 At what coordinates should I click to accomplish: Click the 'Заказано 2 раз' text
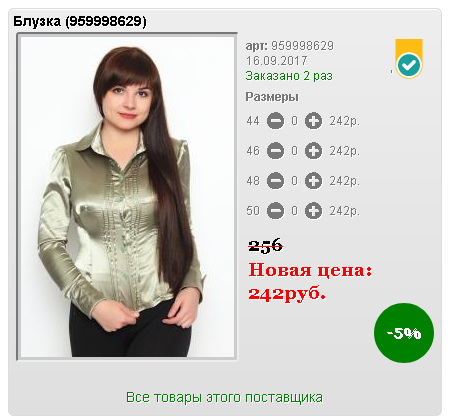point(289,76)
